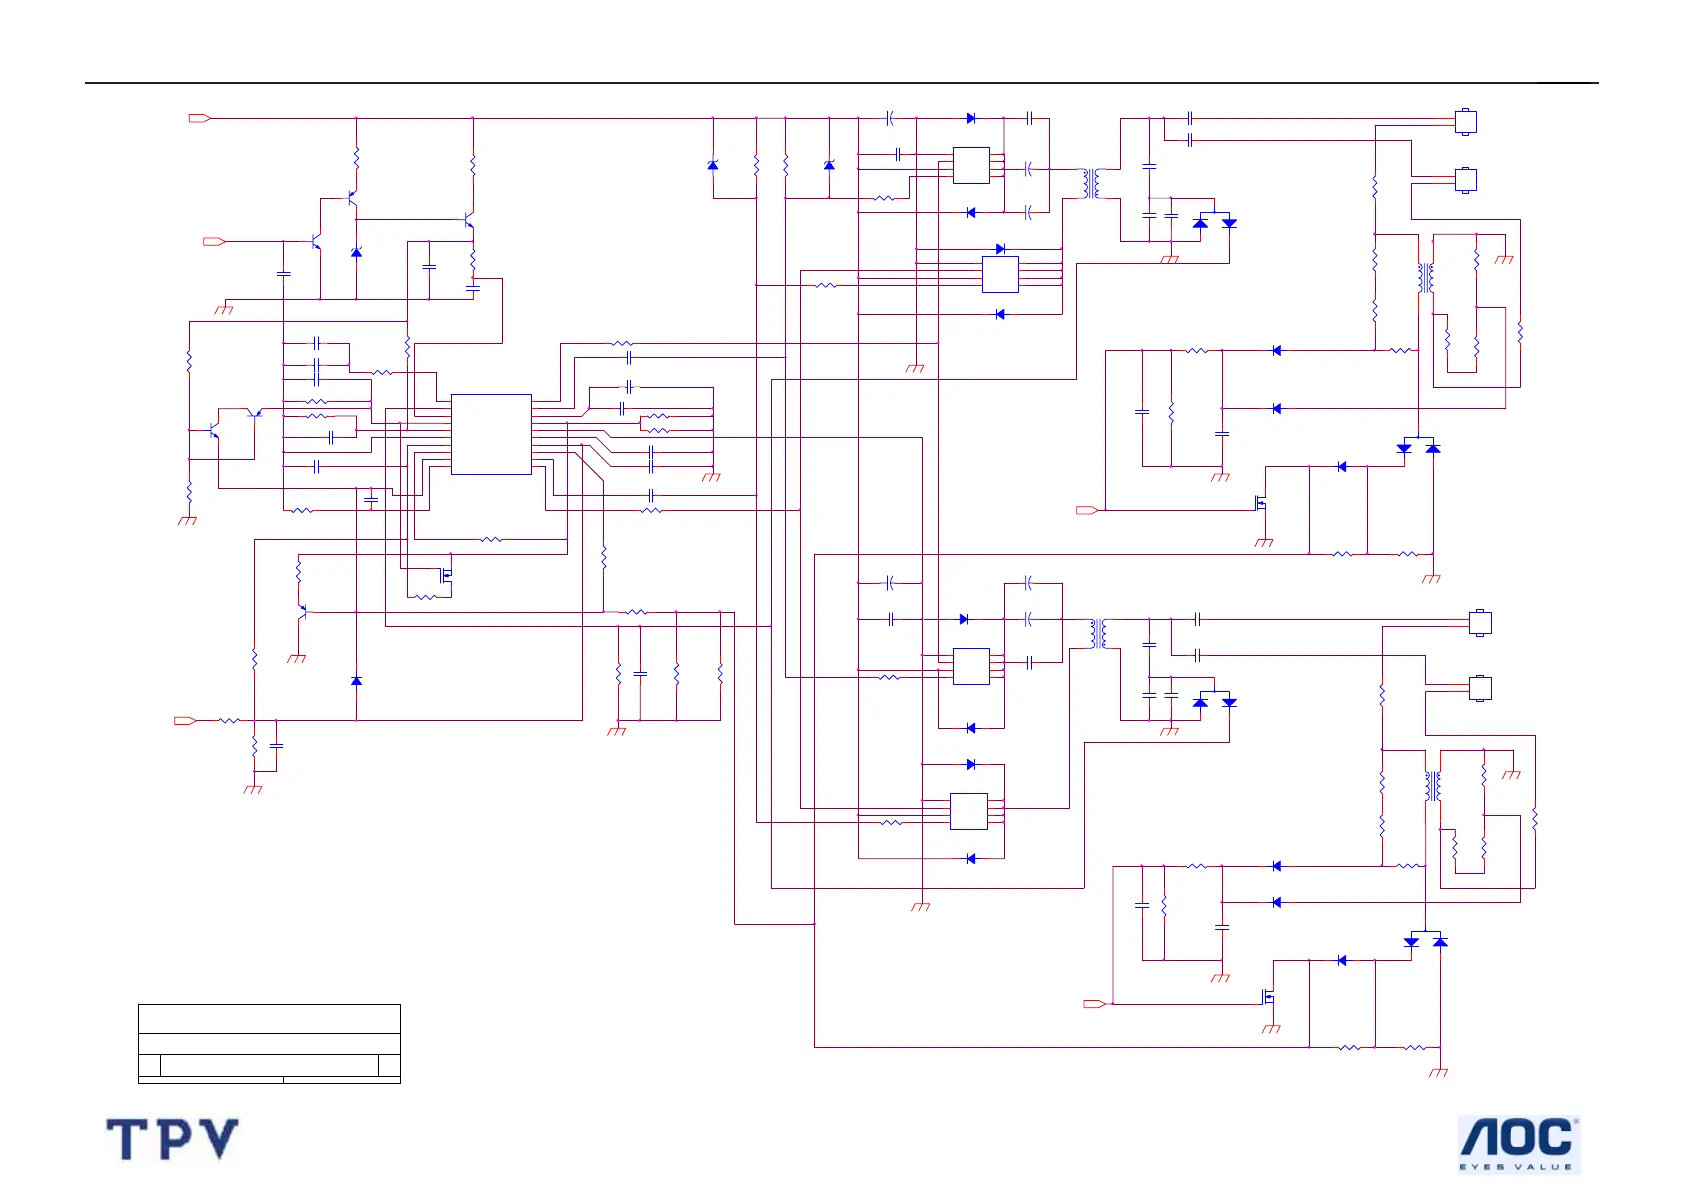
Task: Click the mid-right input port near upper MOSFET
Action: pyautogui.click(x=1088, y=510)
